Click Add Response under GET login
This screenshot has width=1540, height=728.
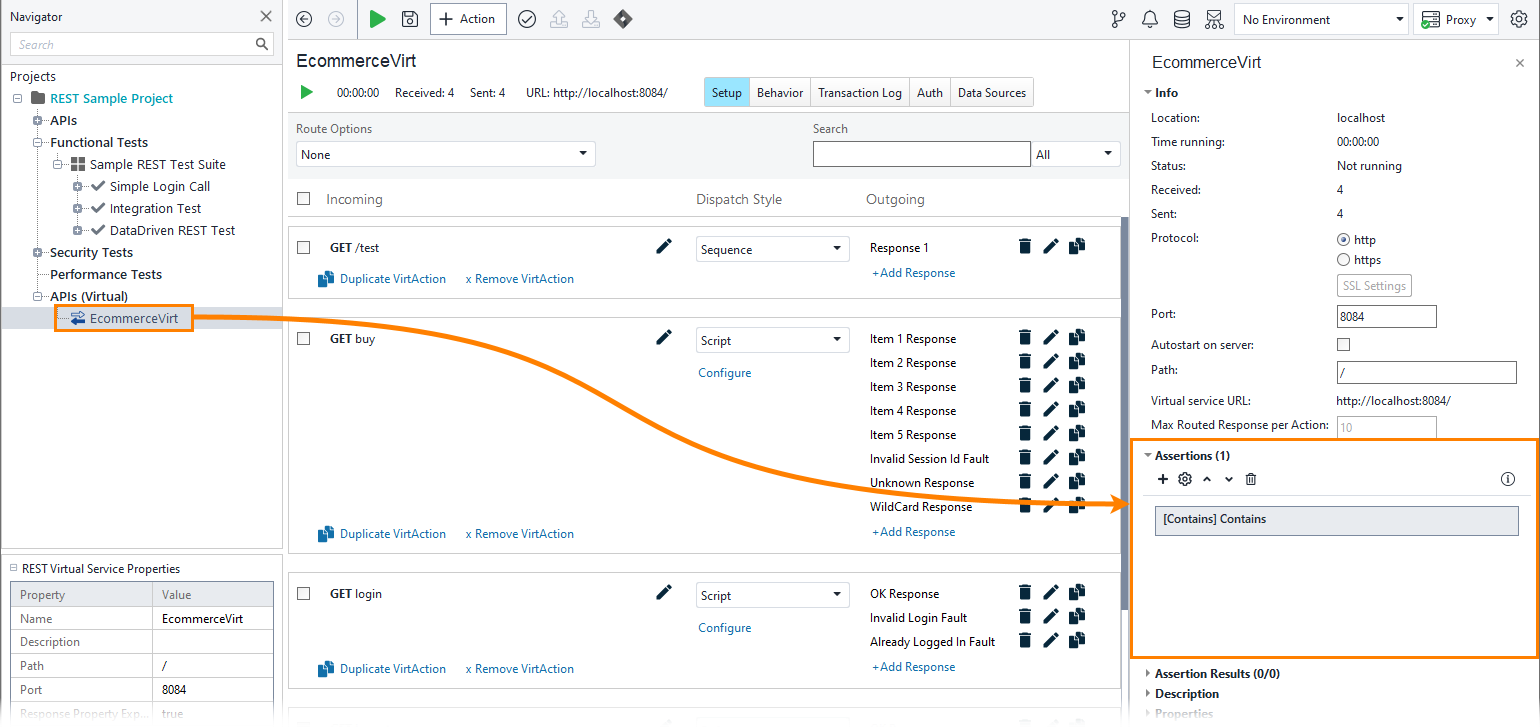tap(913, 666)
